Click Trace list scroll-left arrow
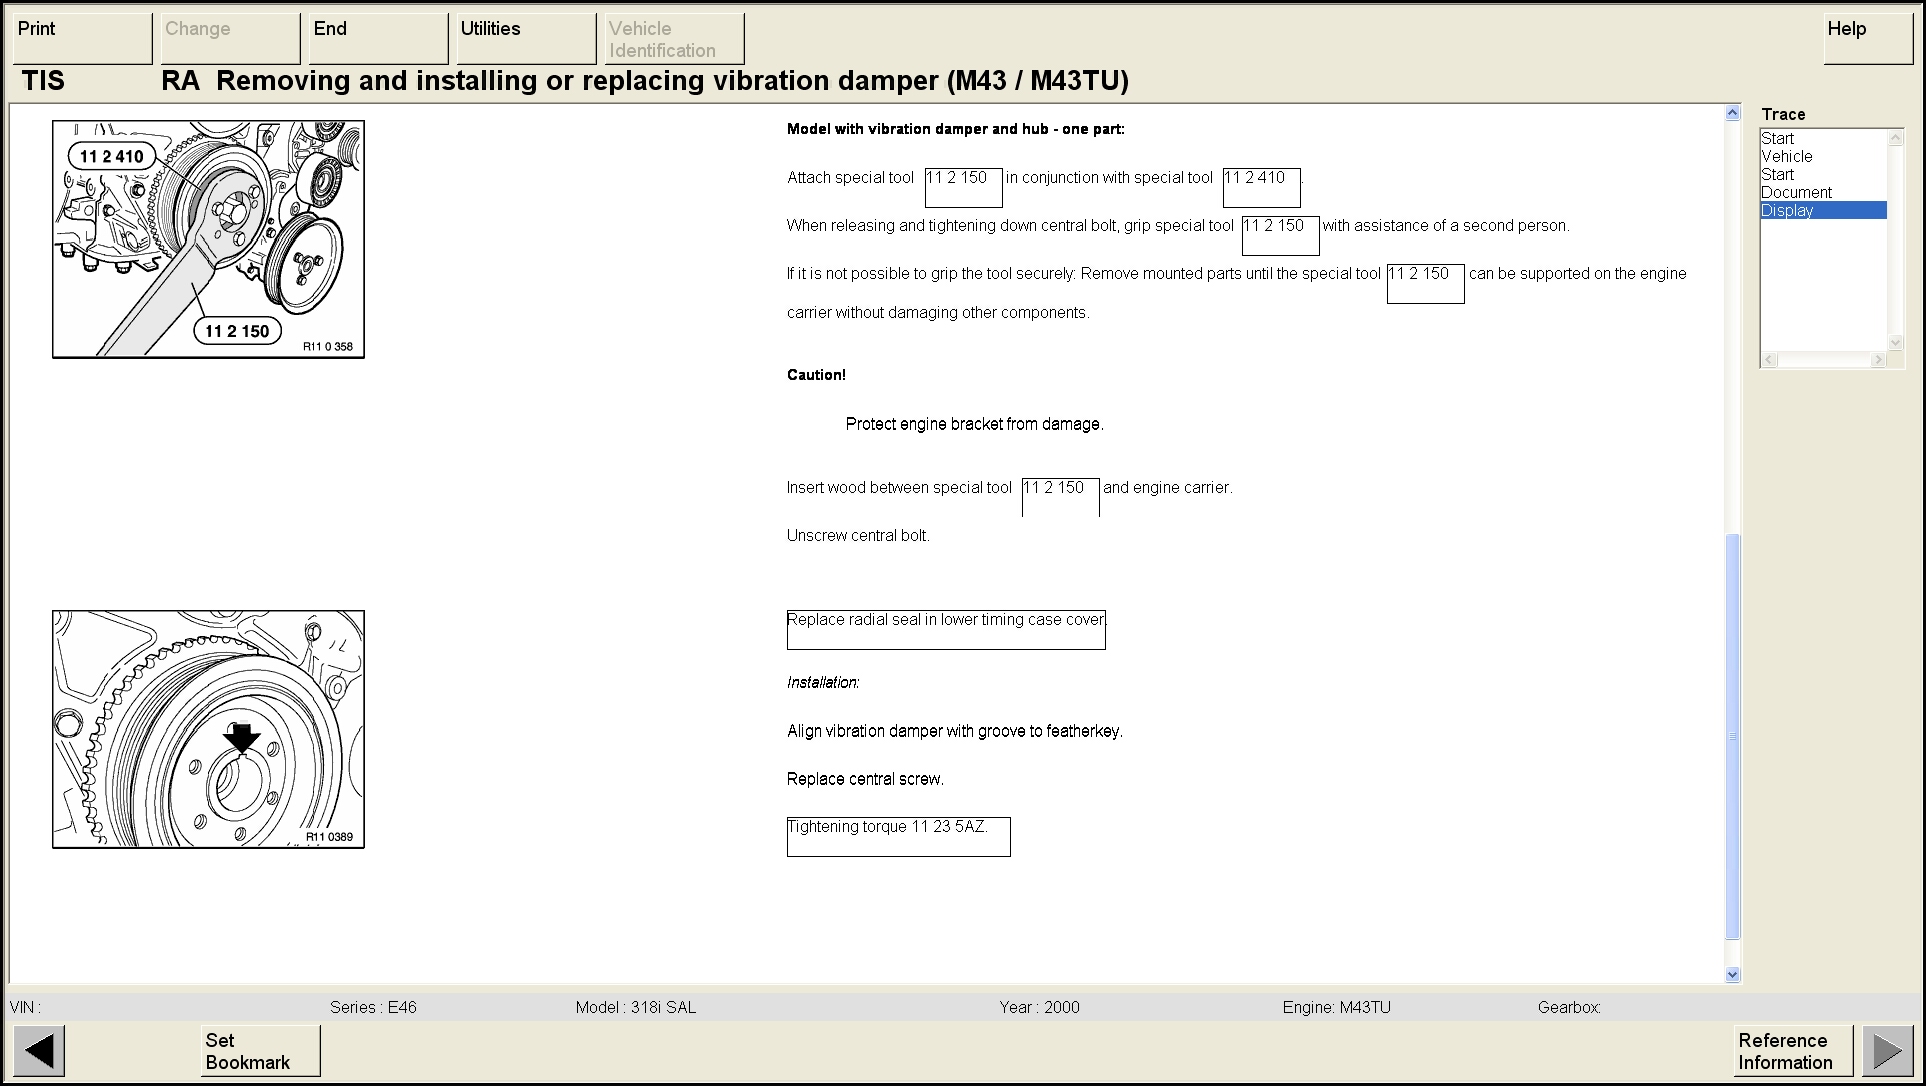This screenshot has height=1086, width=1926. (1770, 359)
